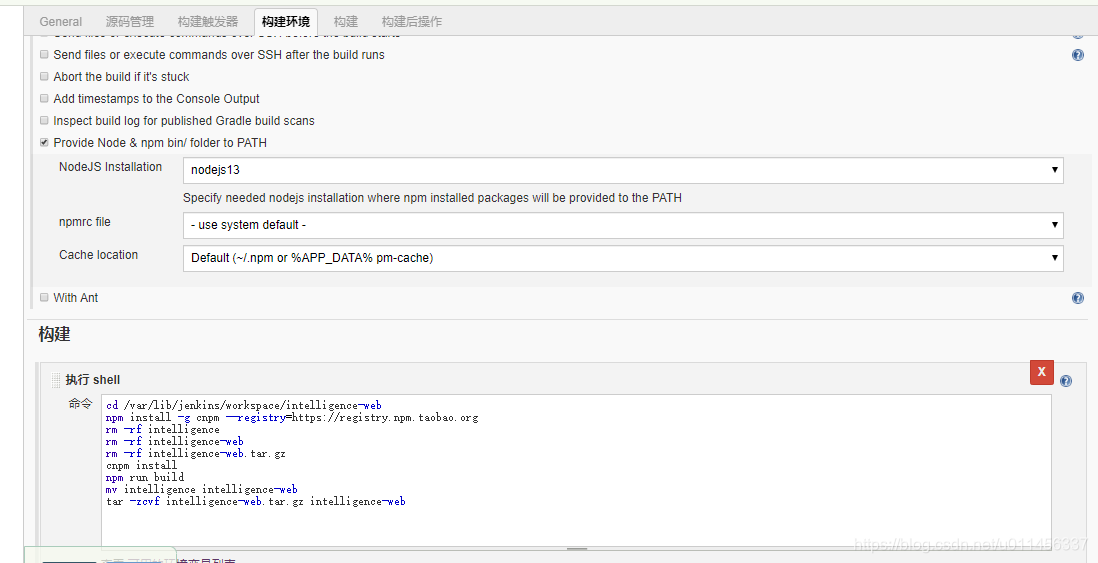Switch to the 构建 tab
This screenshot has height=563, width=1098.
click(x=345, y=22)
